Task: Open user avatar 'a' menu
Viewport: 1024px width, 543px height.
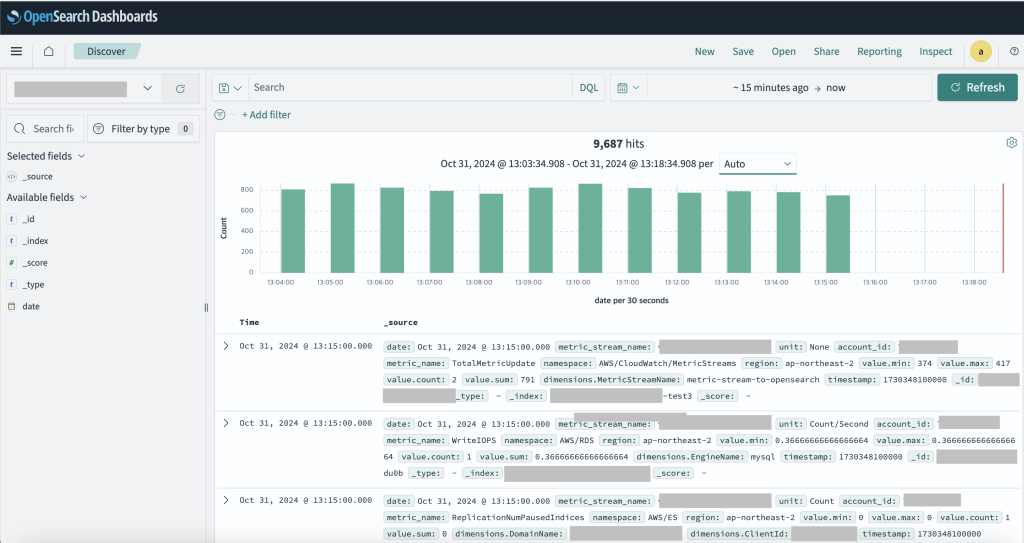Action: [980, 52]
